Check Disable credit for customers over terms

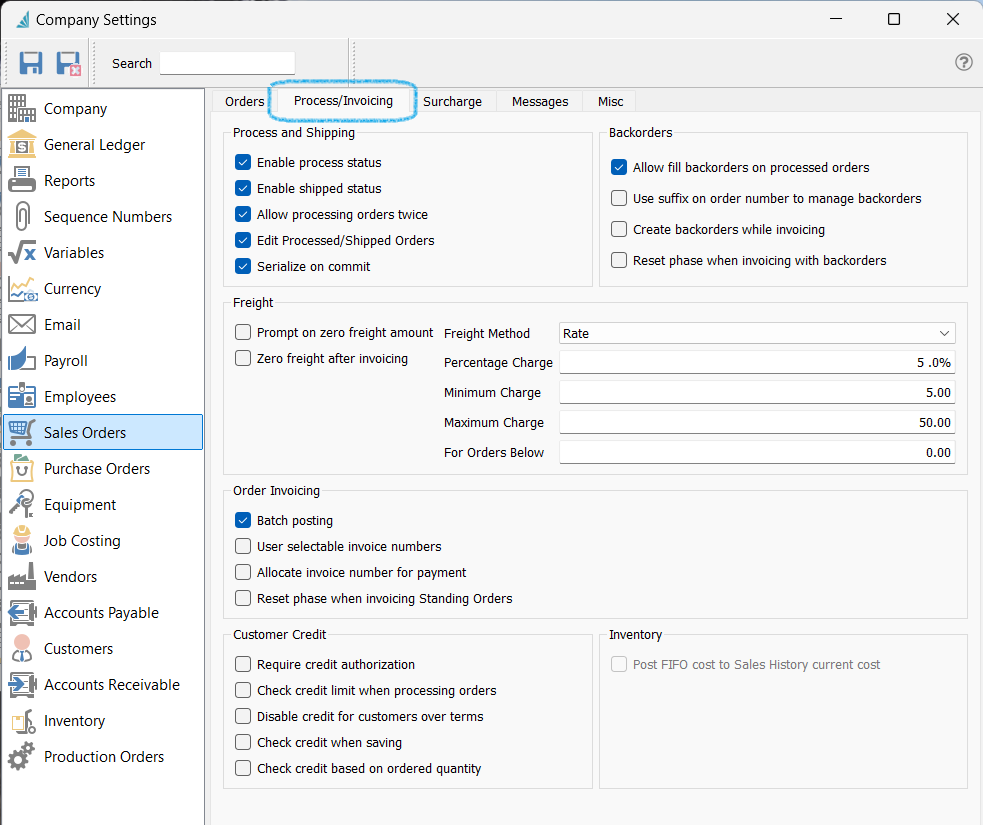tap(243, 717)
